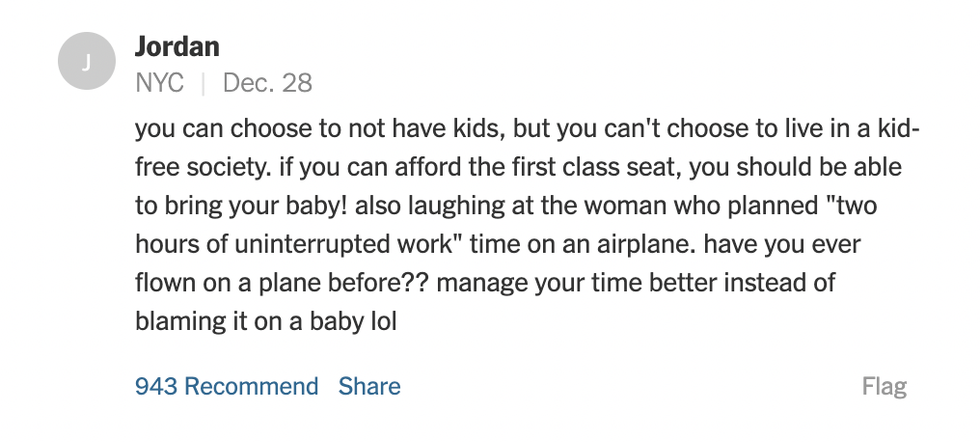The height and width of the screenshot is (442, 980).
Task: Flag Jordan's comment
Action: tap(884, 386)
